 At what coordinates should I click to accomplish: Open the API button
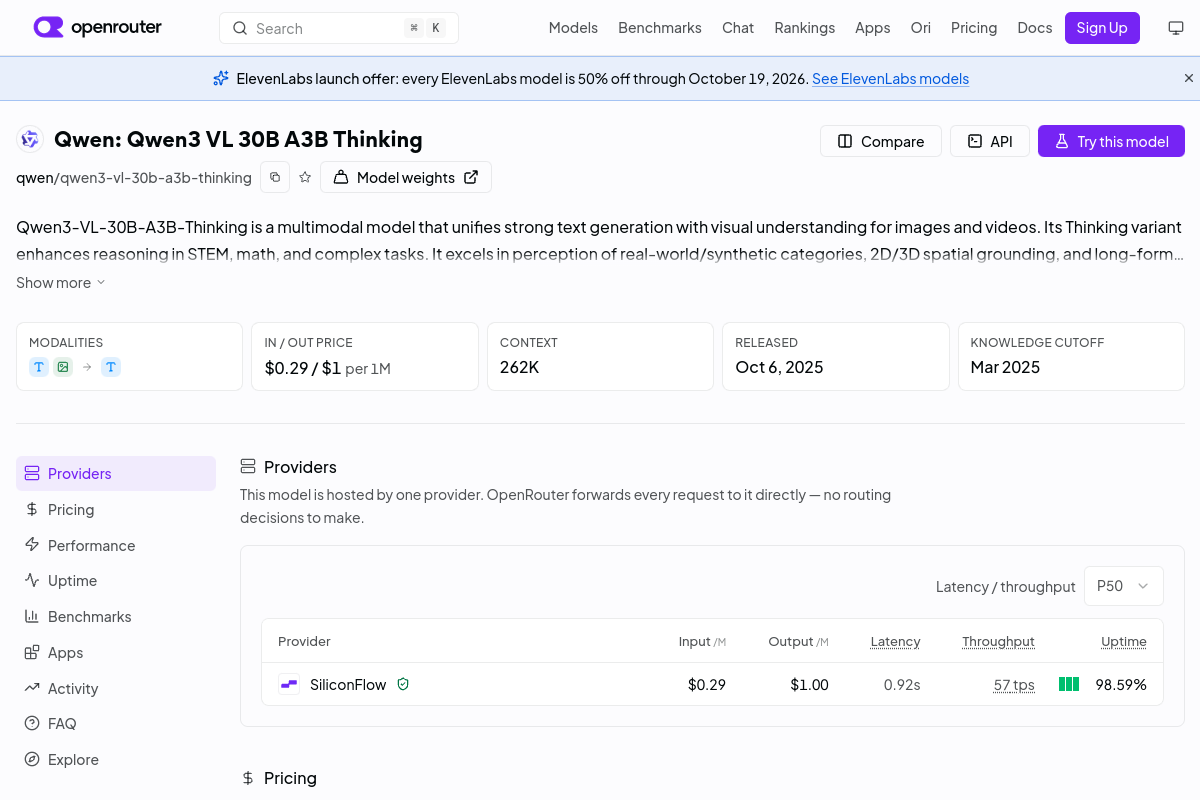(x=989, y=141)
